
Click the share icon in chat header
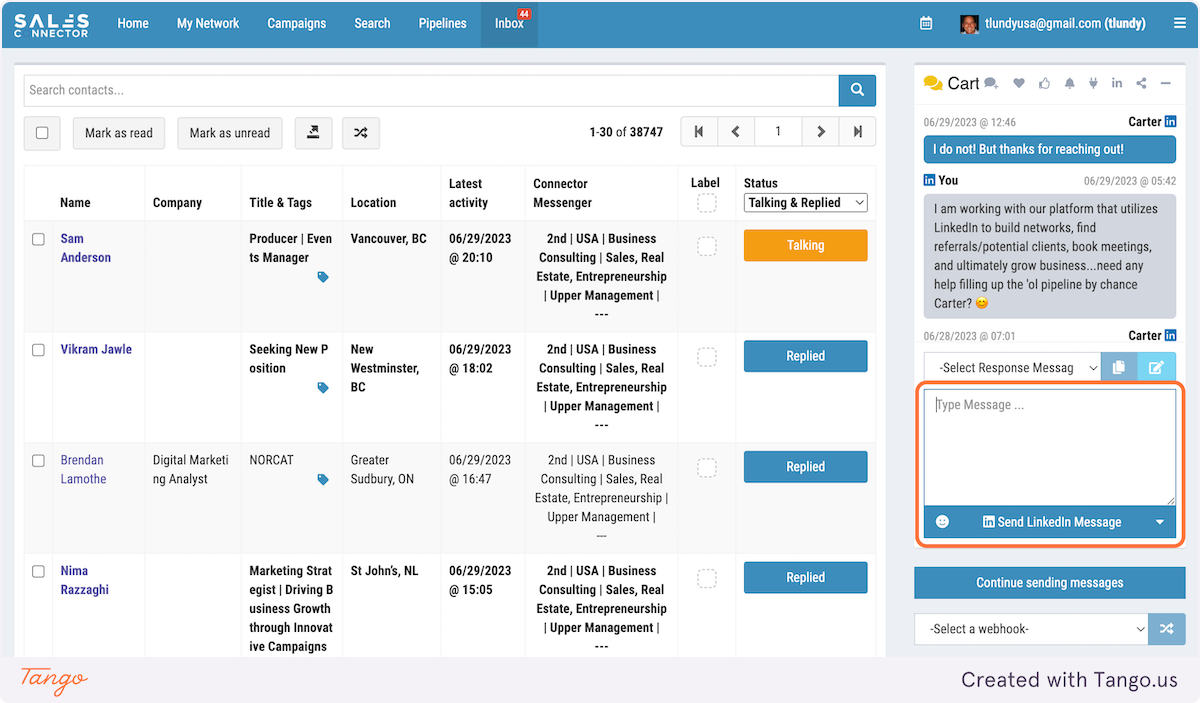1141,84
